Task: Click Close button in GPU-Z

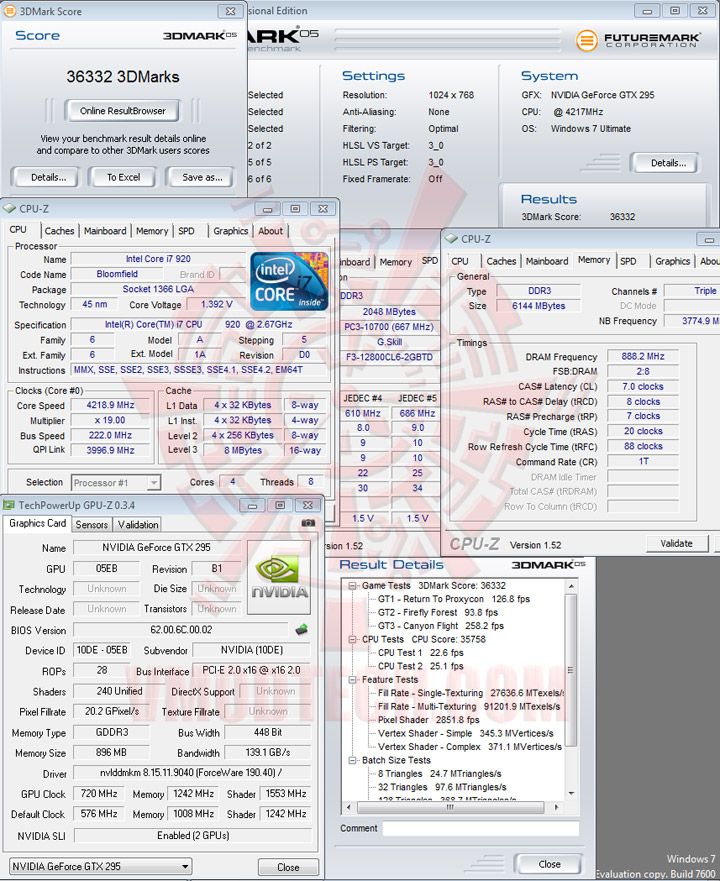Action: click(288, 867)
